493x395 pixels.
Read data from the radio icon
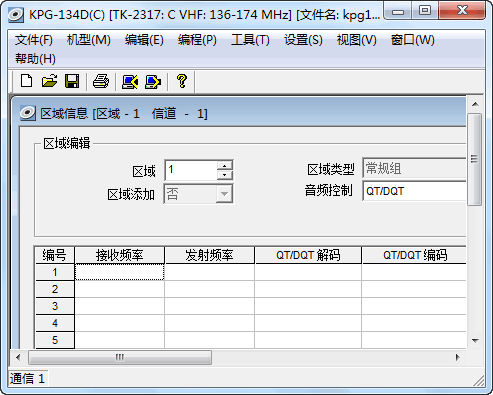pyautogui.click(x=130, y=82)
